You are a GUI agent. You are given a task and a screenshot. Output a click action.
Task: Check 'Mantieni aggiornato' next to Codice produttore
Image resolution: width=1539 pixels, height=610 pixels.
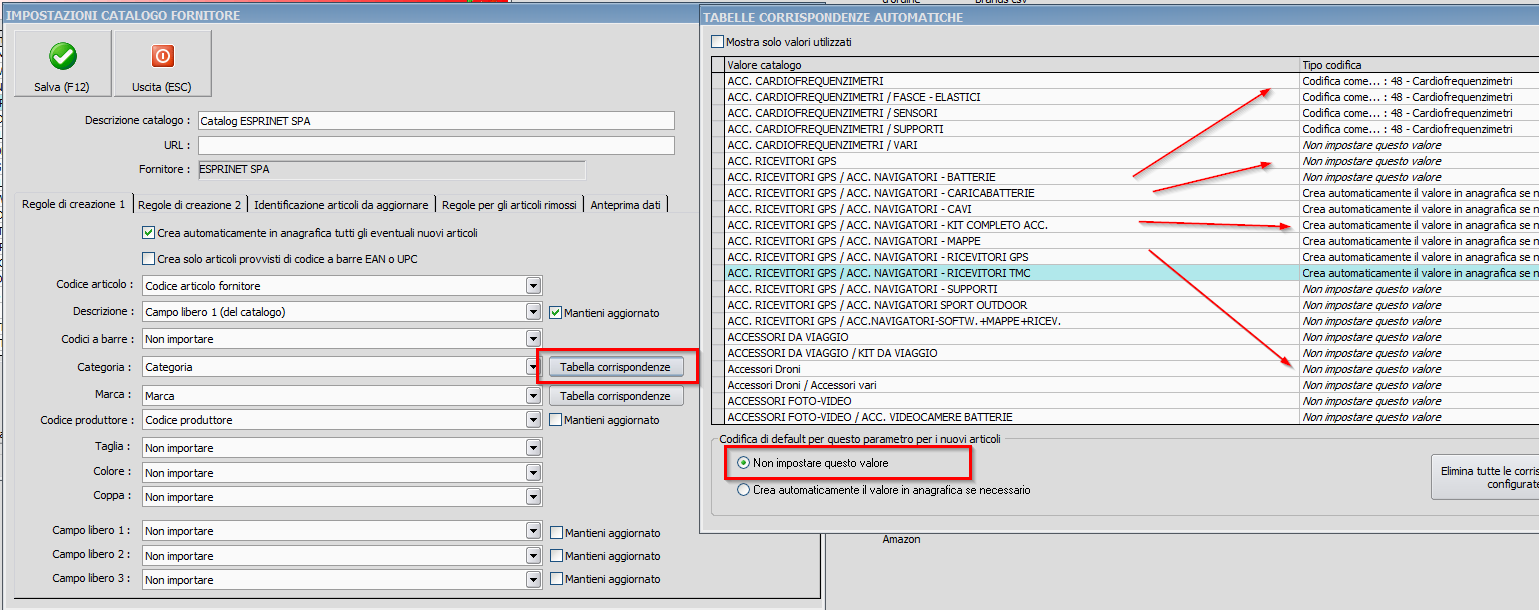(x=556, y=420)
